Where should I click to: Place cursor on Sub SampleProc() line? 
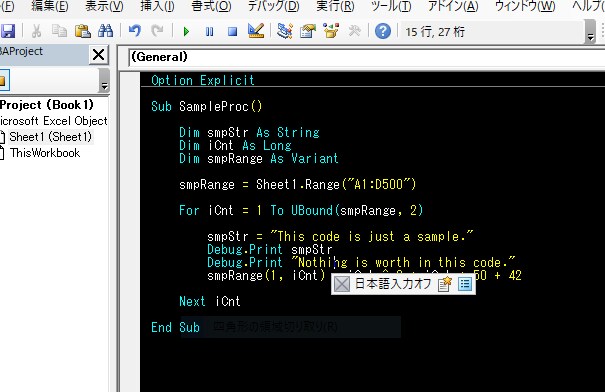tap(206, 106)
